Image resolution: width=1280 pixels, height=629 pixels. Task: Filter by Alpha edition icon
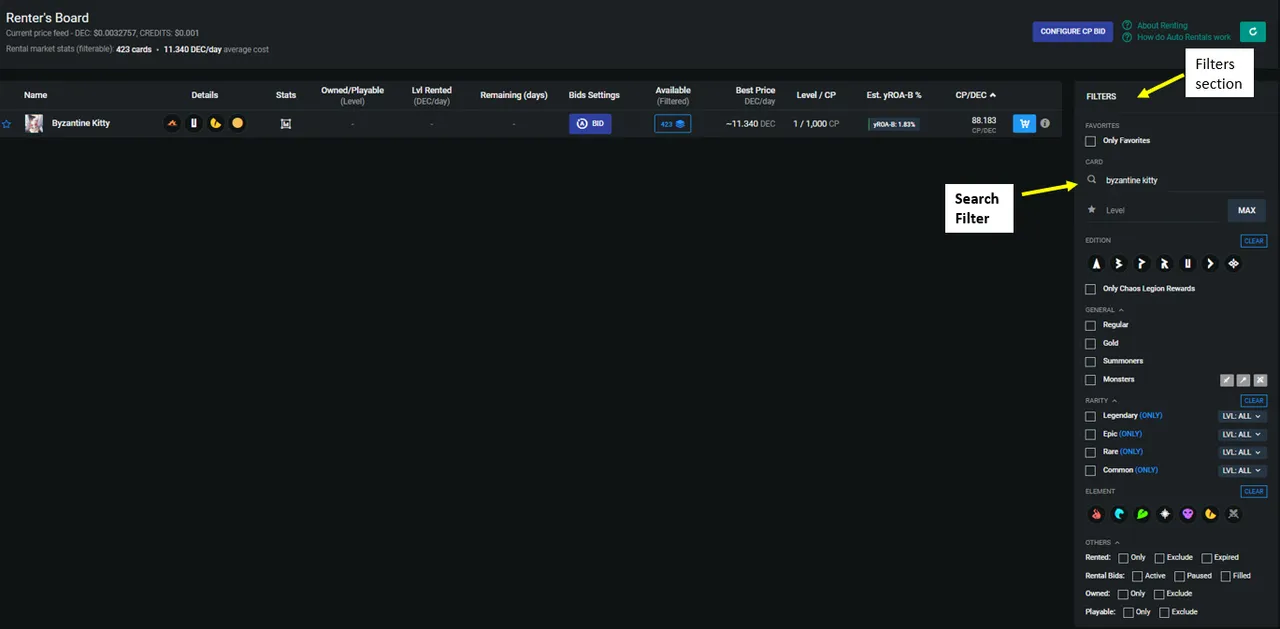point(1096,264)
